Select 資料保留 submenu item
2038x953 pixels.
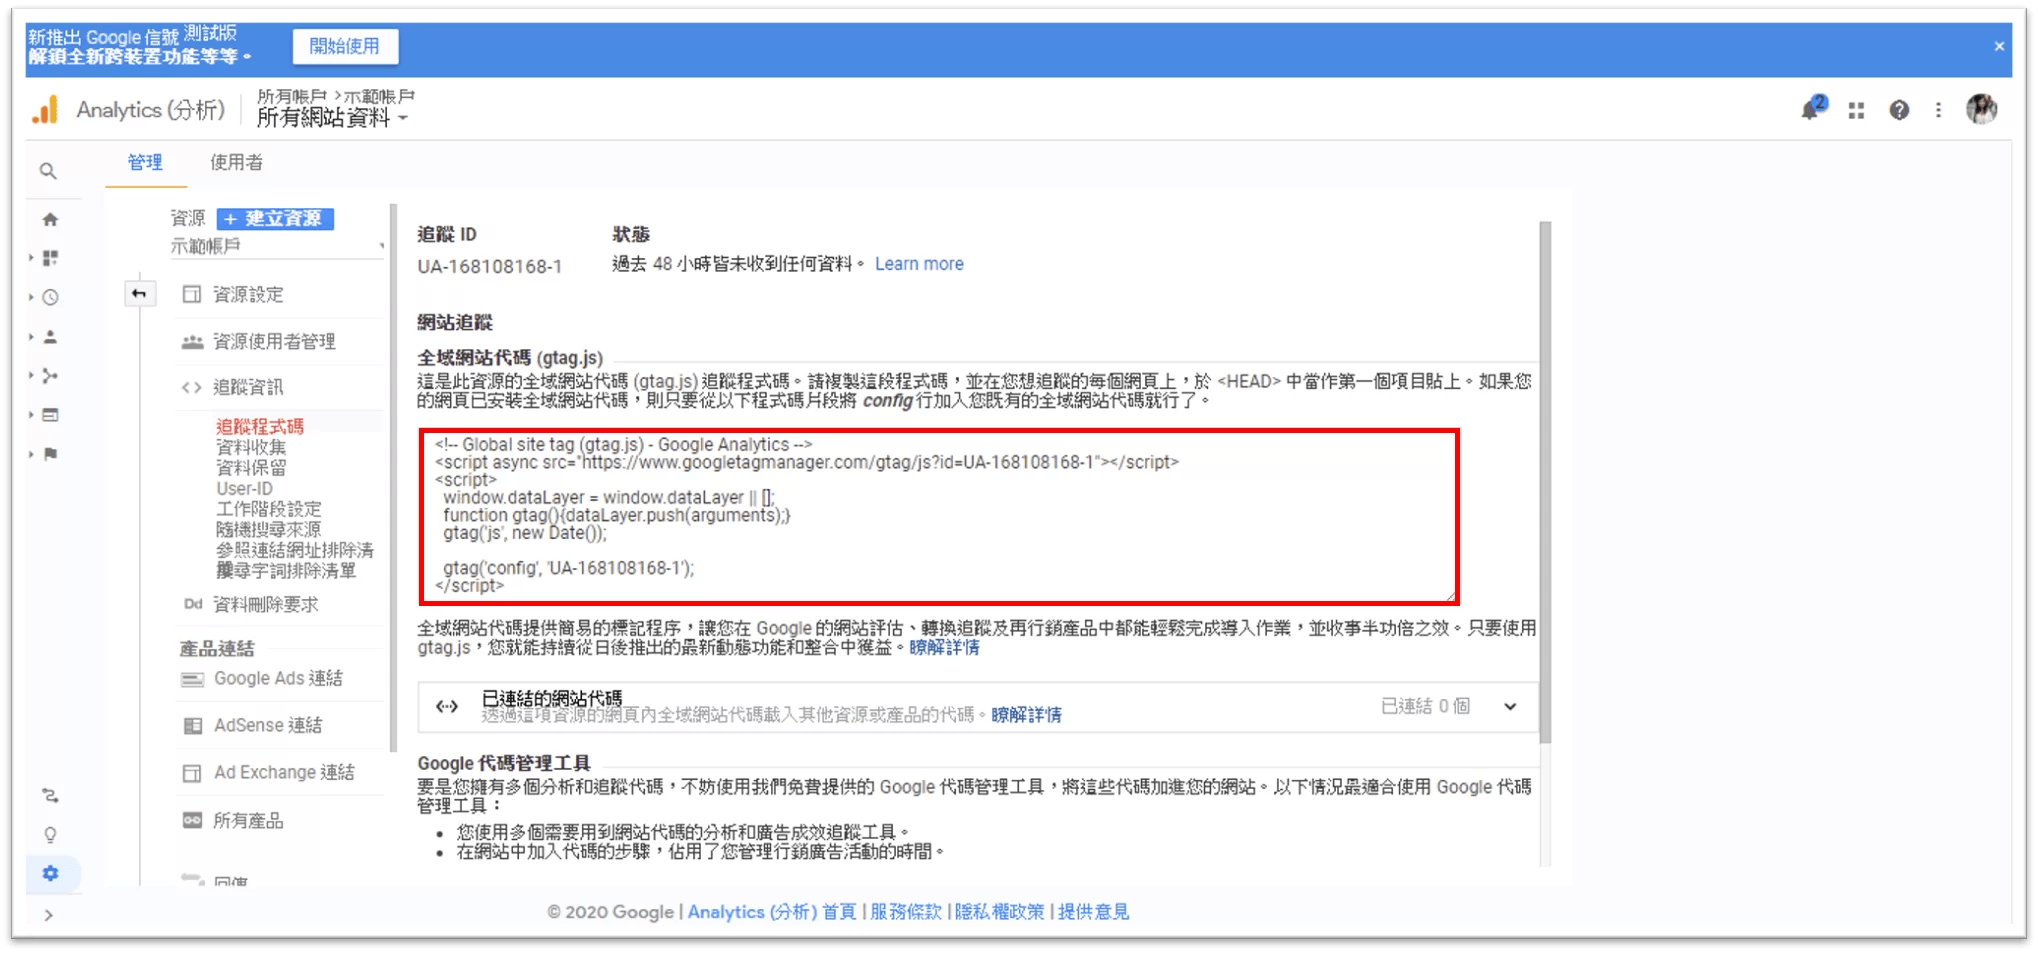pos(251,468)
